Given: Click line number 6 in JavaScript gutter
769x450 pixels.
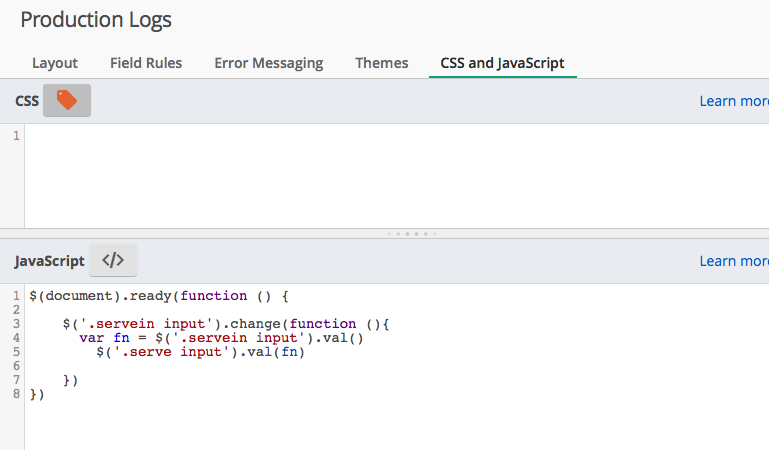Looking at the screenshot, I should point(16,366).
